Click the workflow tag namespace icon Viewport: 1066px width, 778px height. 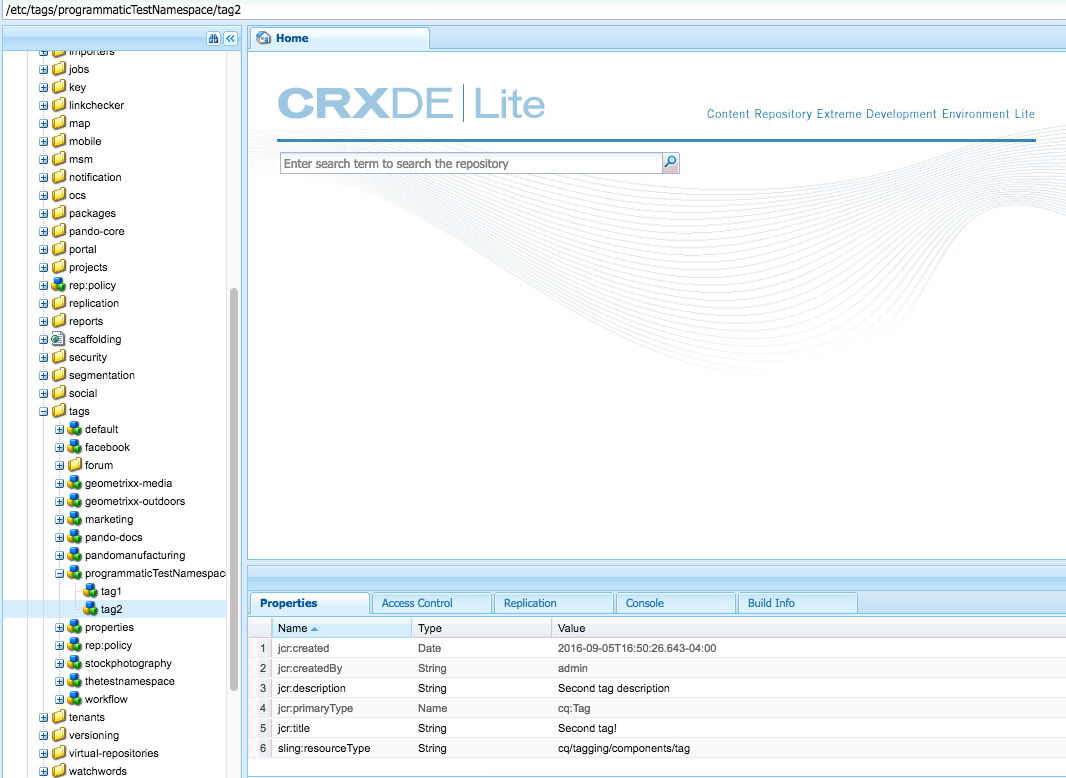pos(75,699)
